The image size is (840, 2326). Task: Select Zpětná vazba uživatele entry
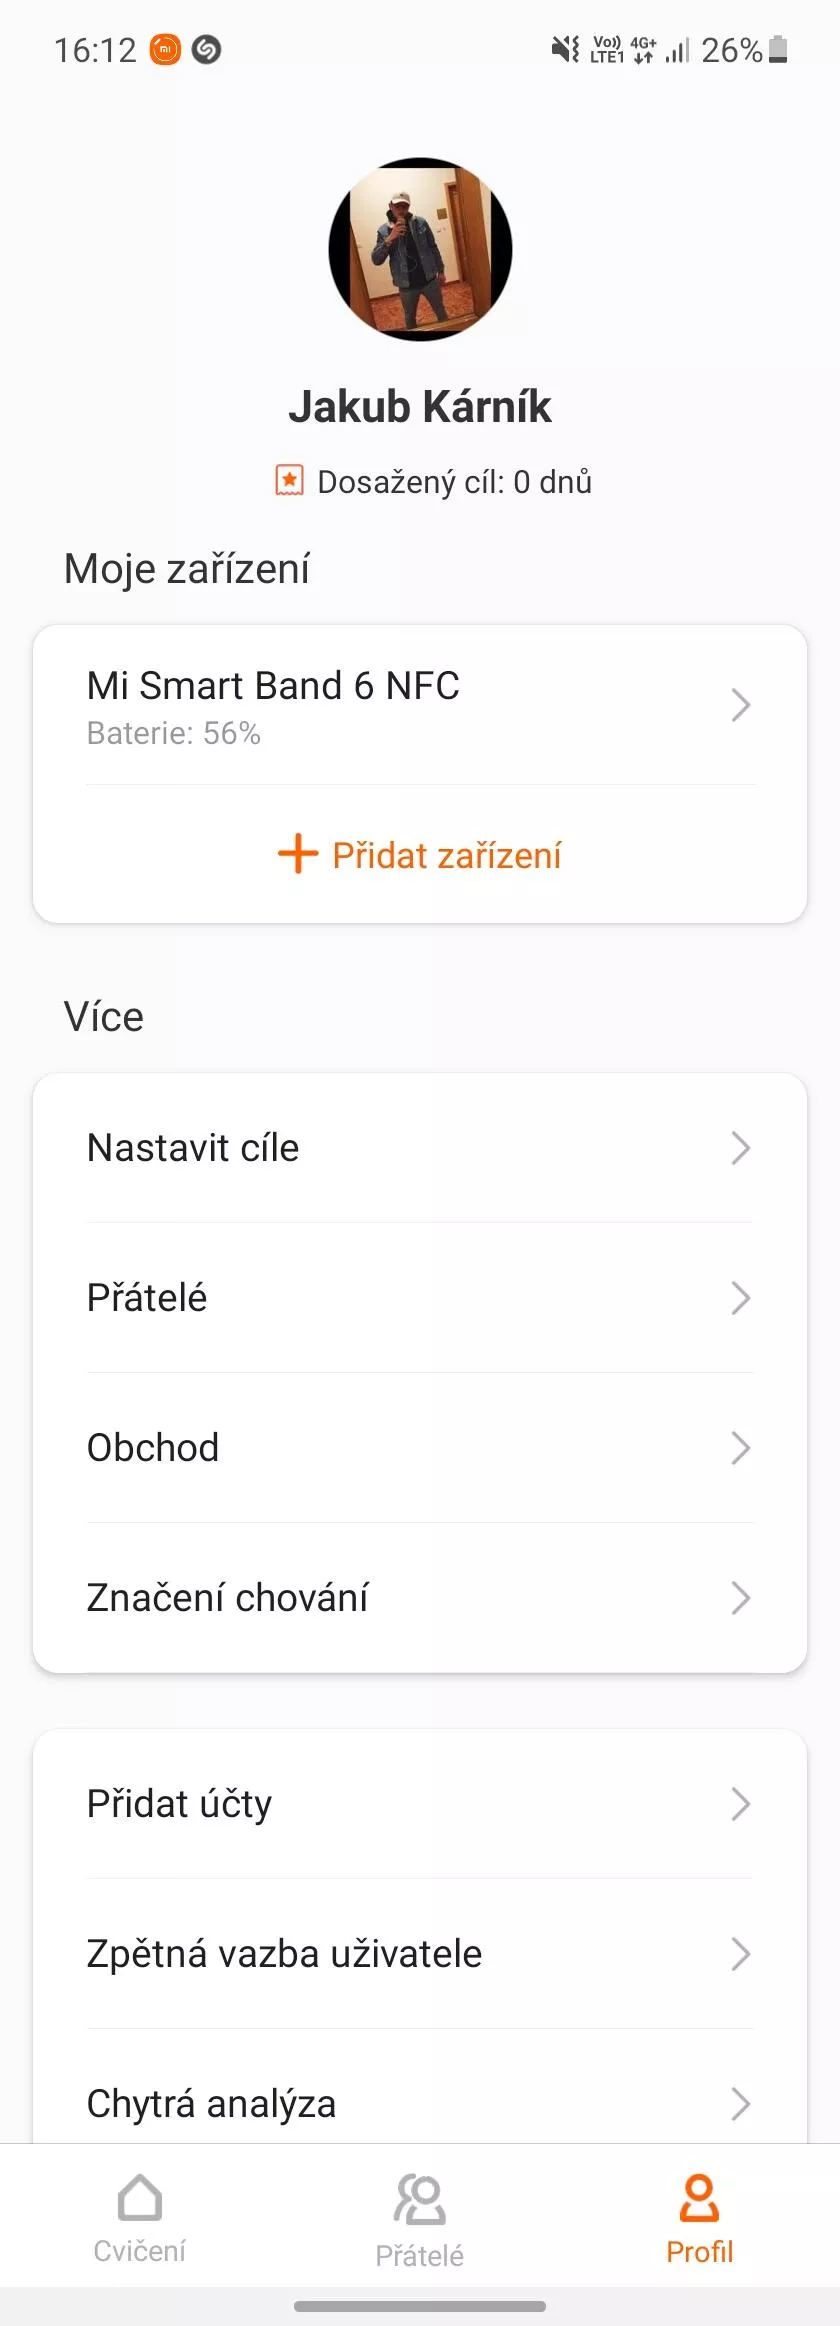point(420,1954)
